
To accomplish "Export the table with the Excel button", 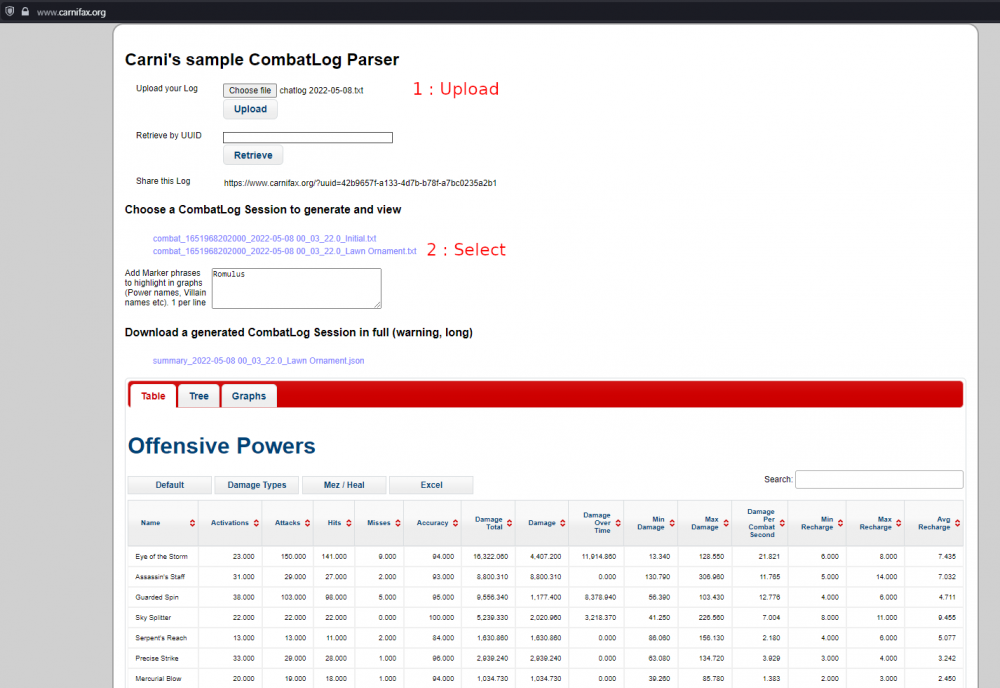I will pos(431,485).
